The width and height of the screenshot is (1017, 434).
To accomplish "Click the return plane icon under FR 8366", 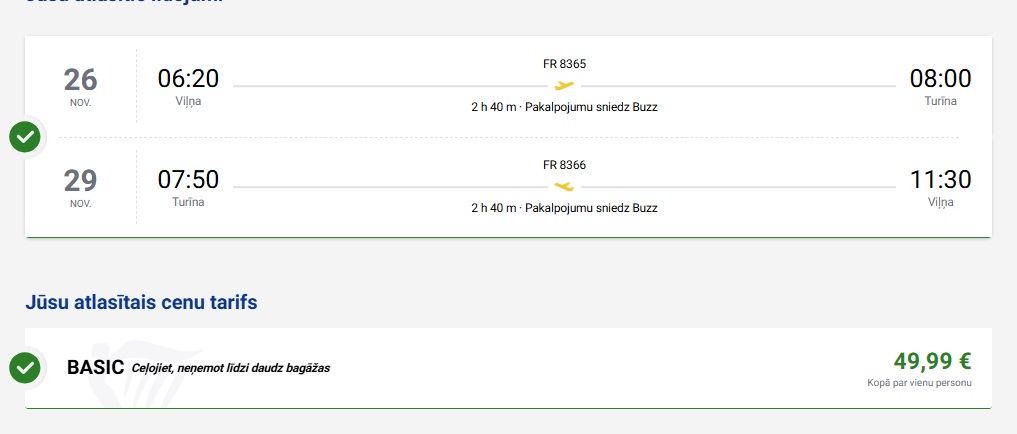I will click(565, 186).
